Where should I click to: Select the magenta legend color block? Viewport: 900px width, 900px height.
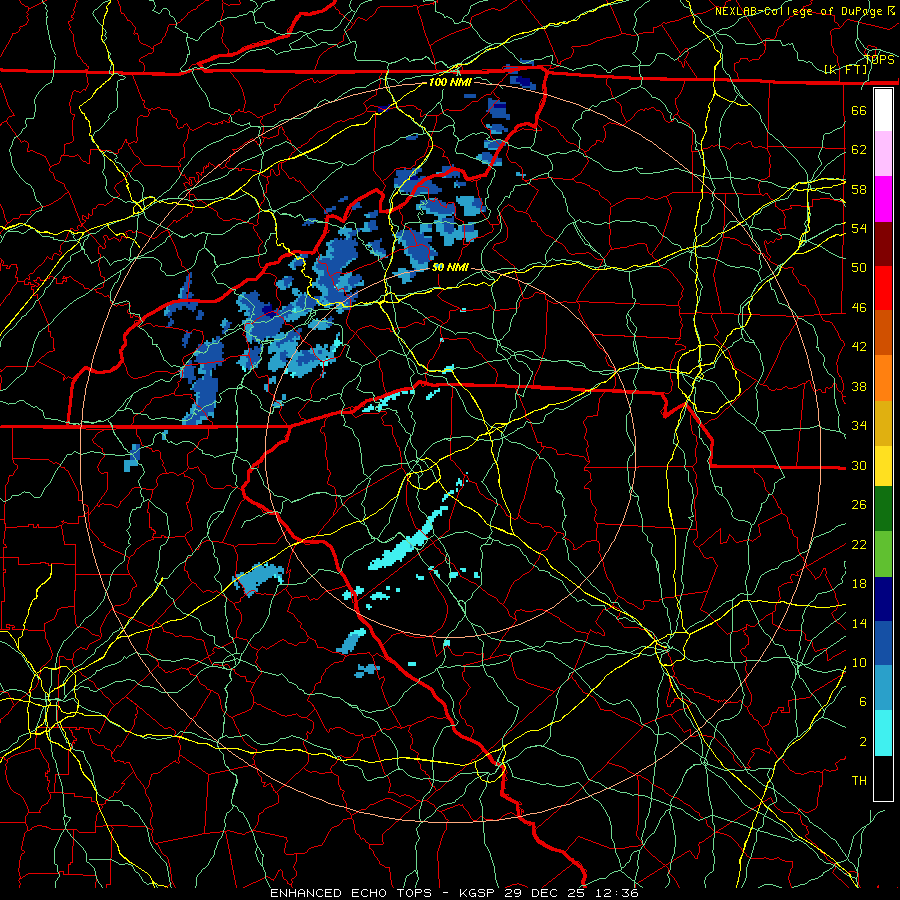(883, 199)
